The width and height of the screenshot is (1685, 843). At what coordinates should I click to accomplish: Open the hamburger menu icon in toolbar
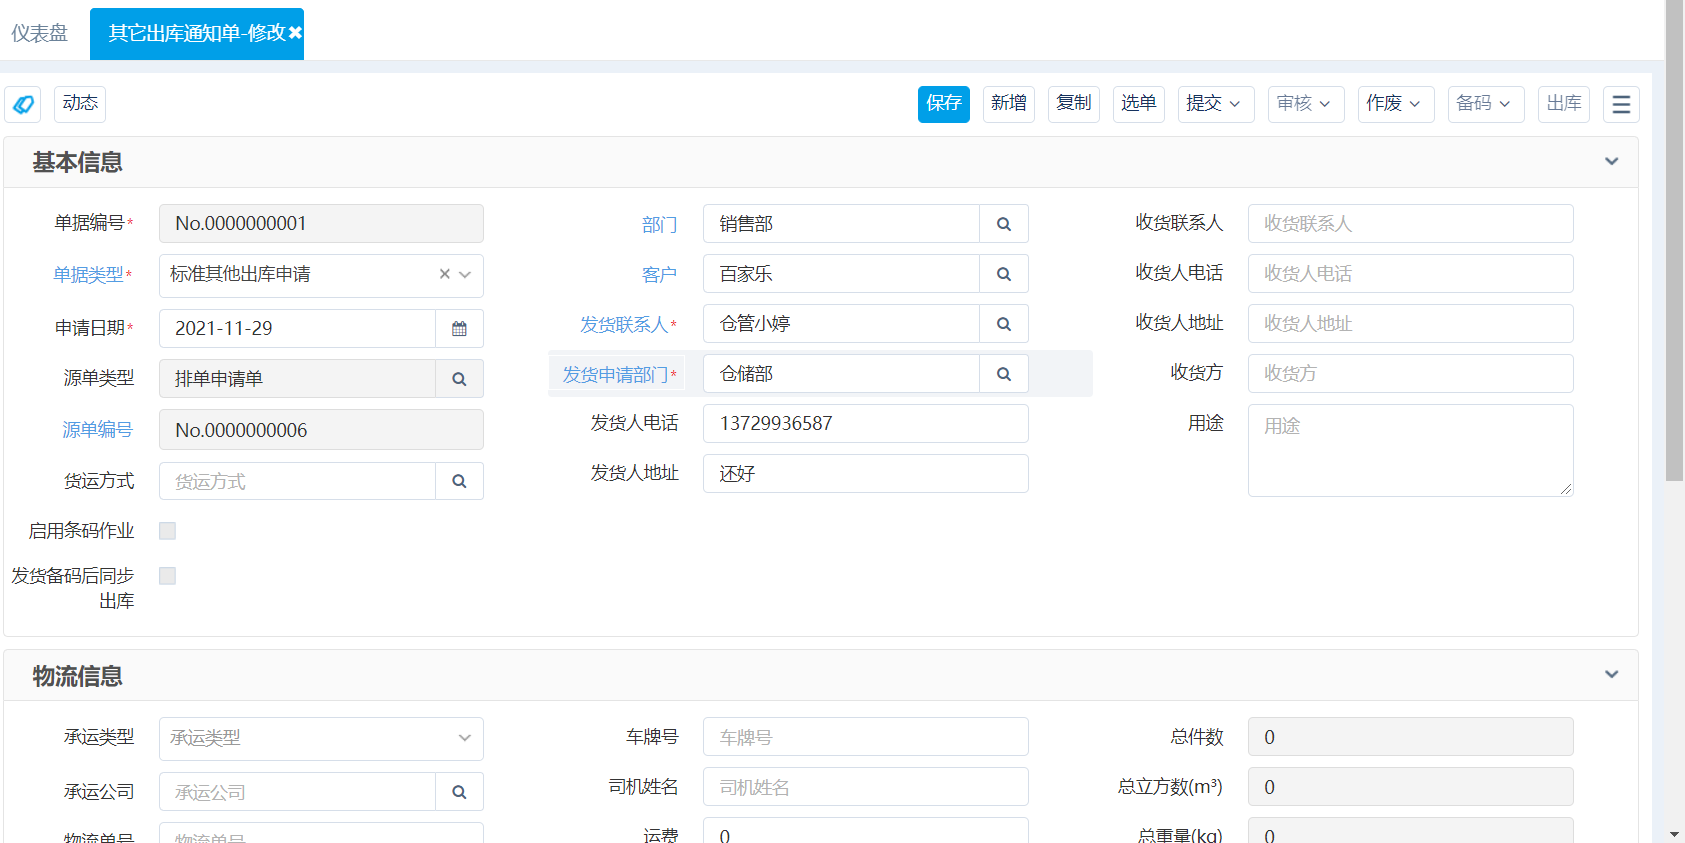pyautogui.click(x=1621, y=104)
